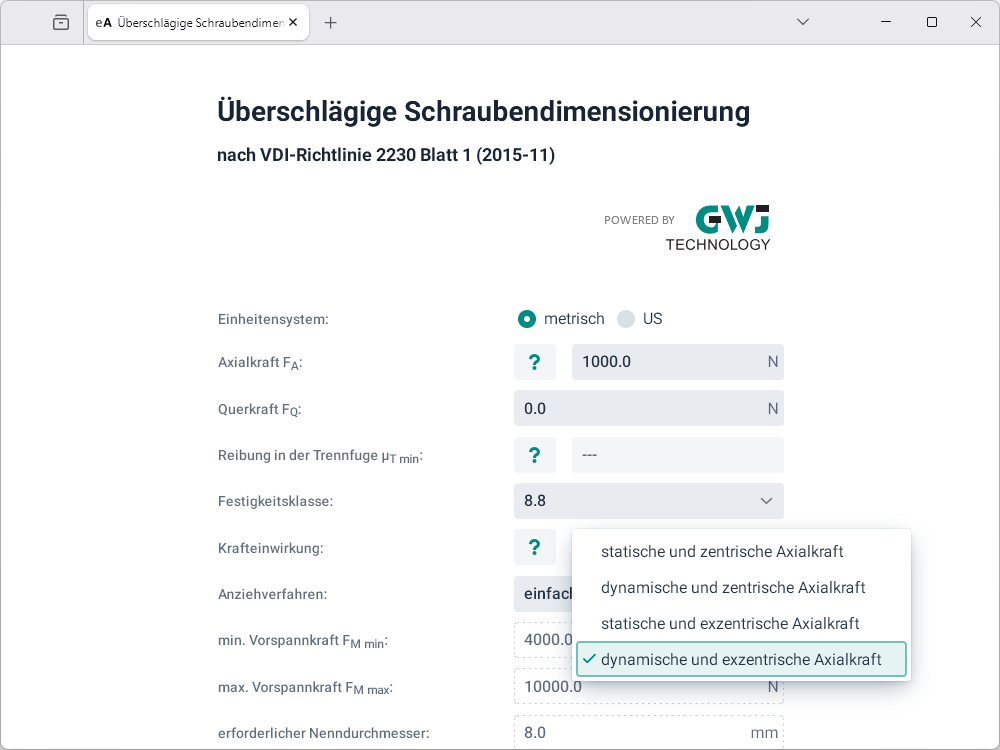
Task: Open help for Reibung in der Trennfuge
Action: click(535, 455)
